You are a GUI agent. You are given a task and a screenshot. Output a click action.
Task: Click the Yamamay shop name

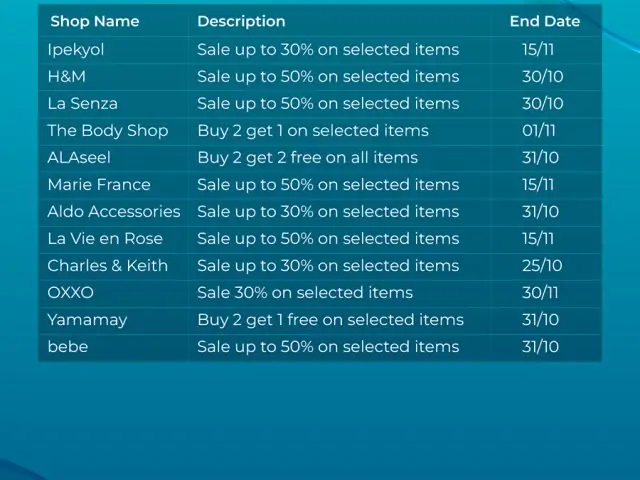(x=87, y=320)
